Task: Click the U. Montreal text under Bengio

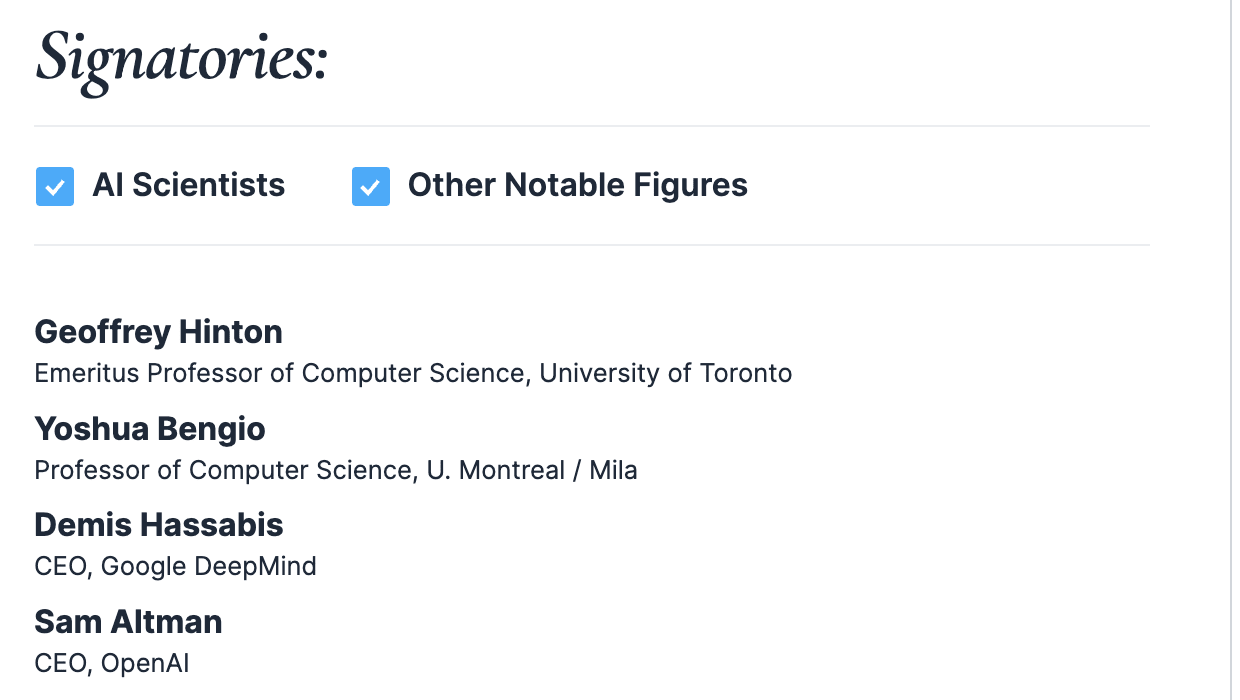Action: tap(496, 470)
